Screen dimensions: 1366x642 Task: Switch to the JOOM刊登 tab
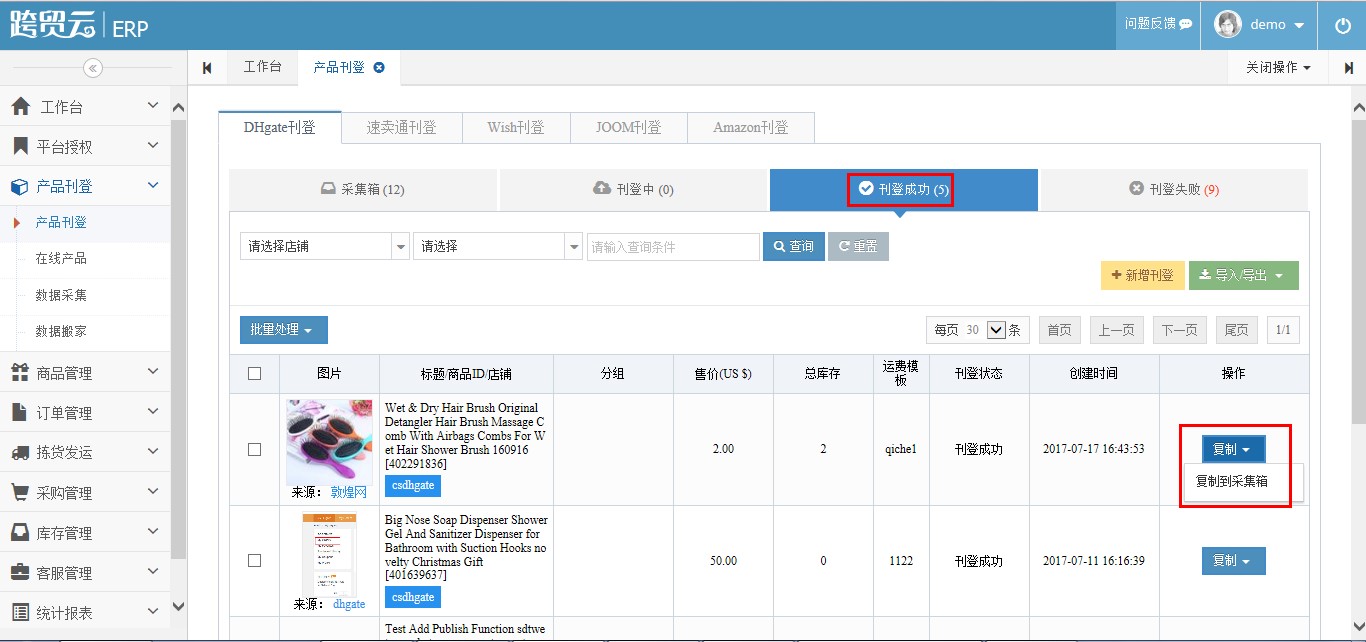[629, 128]
